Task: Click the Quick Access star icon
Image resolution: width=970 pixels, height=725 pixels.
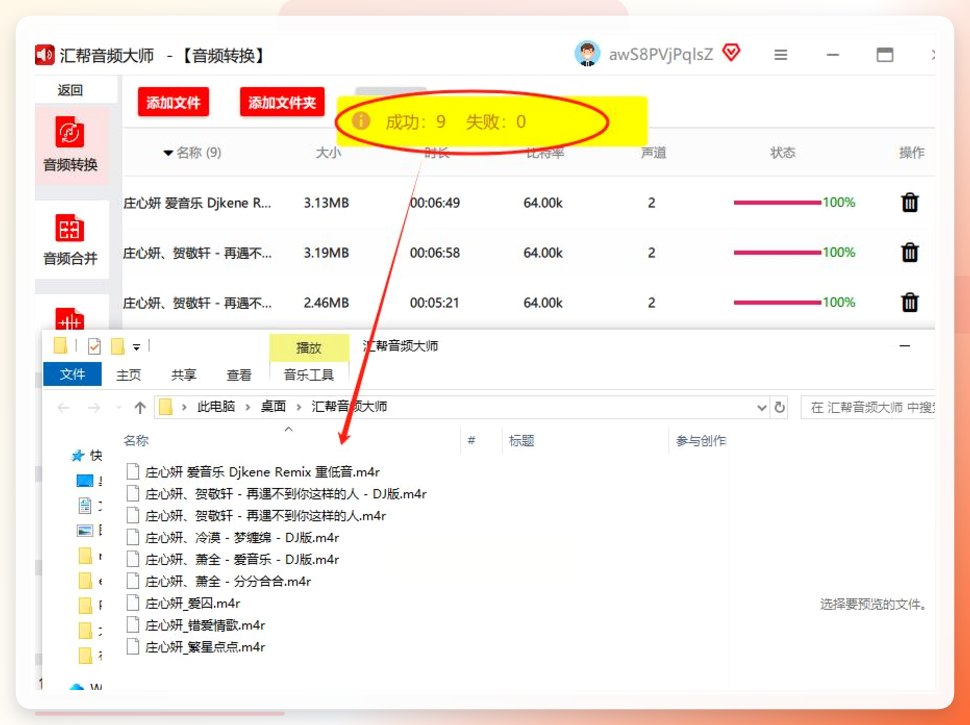Action: (x=77, y=456)
